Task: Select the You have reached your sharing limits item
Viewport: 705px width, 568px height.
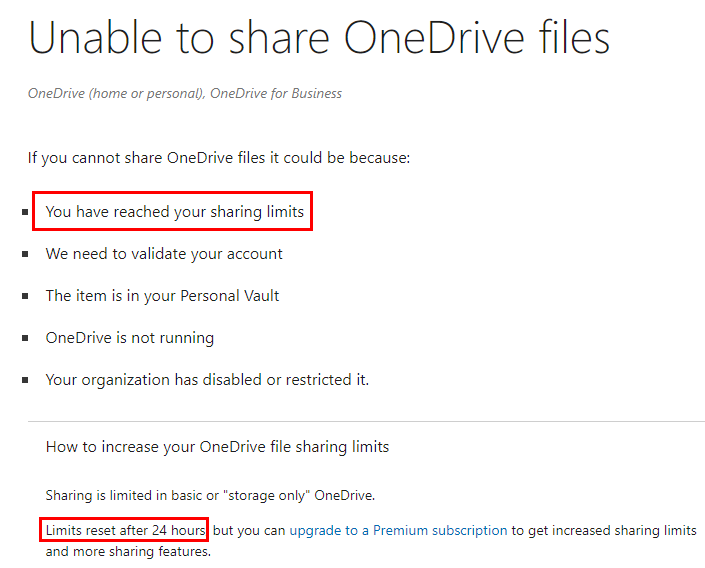Action: (174, 212)
